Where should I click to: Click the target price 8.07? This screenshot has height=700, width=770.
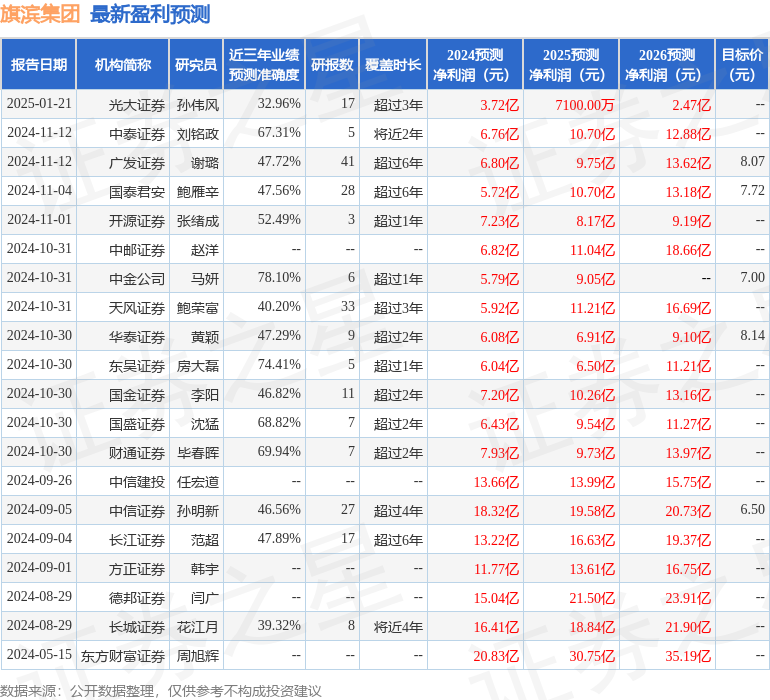click(x=752, y=161)
